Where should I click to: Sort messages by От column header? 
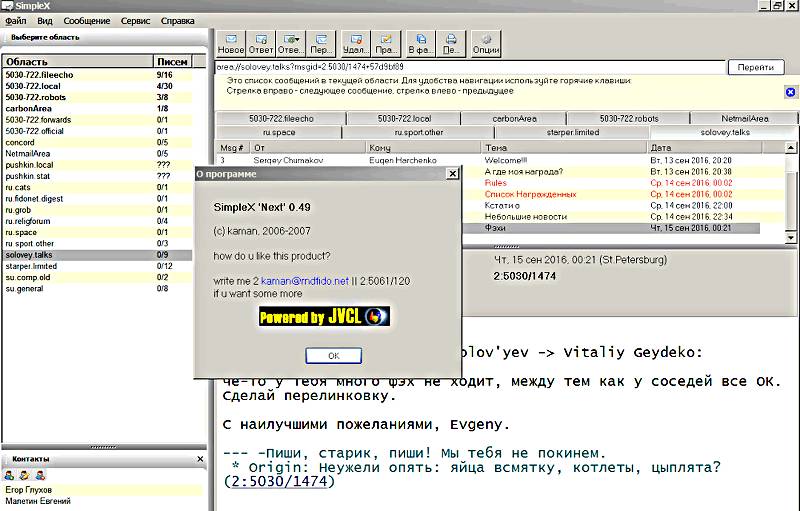click(x=308, y=147)
